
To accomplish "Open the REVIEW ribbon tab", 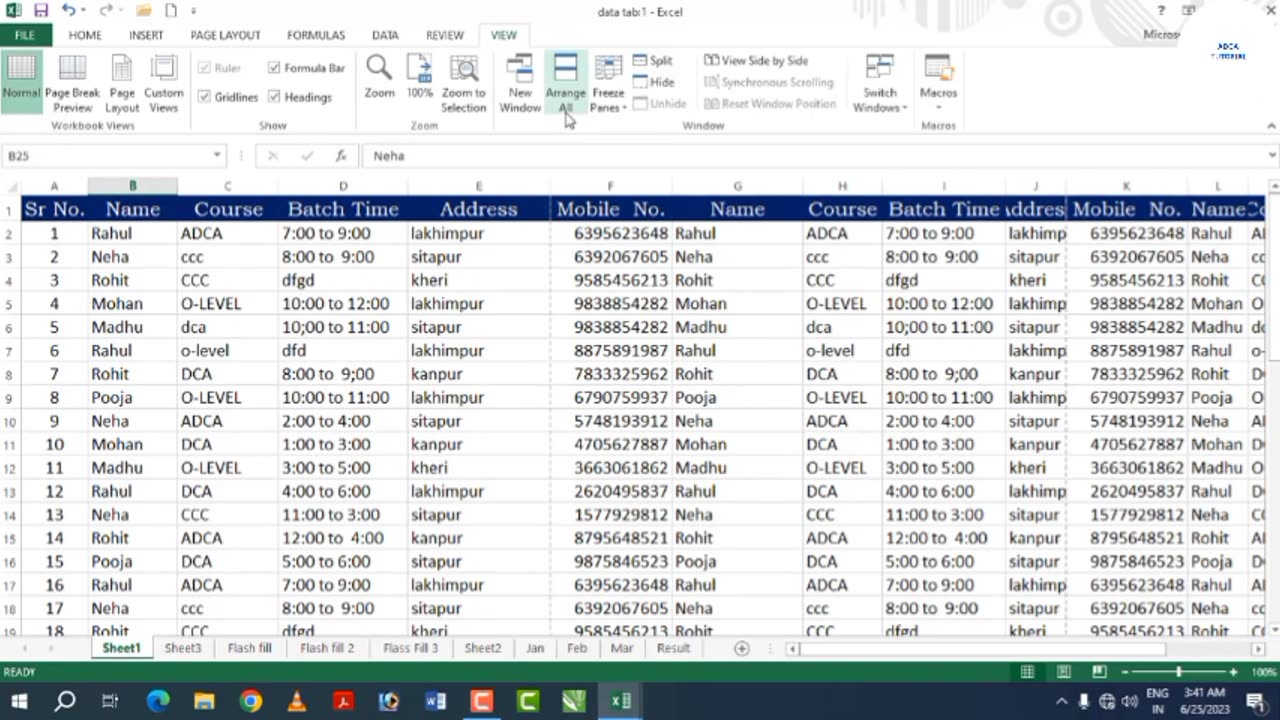I will [445, 35].
